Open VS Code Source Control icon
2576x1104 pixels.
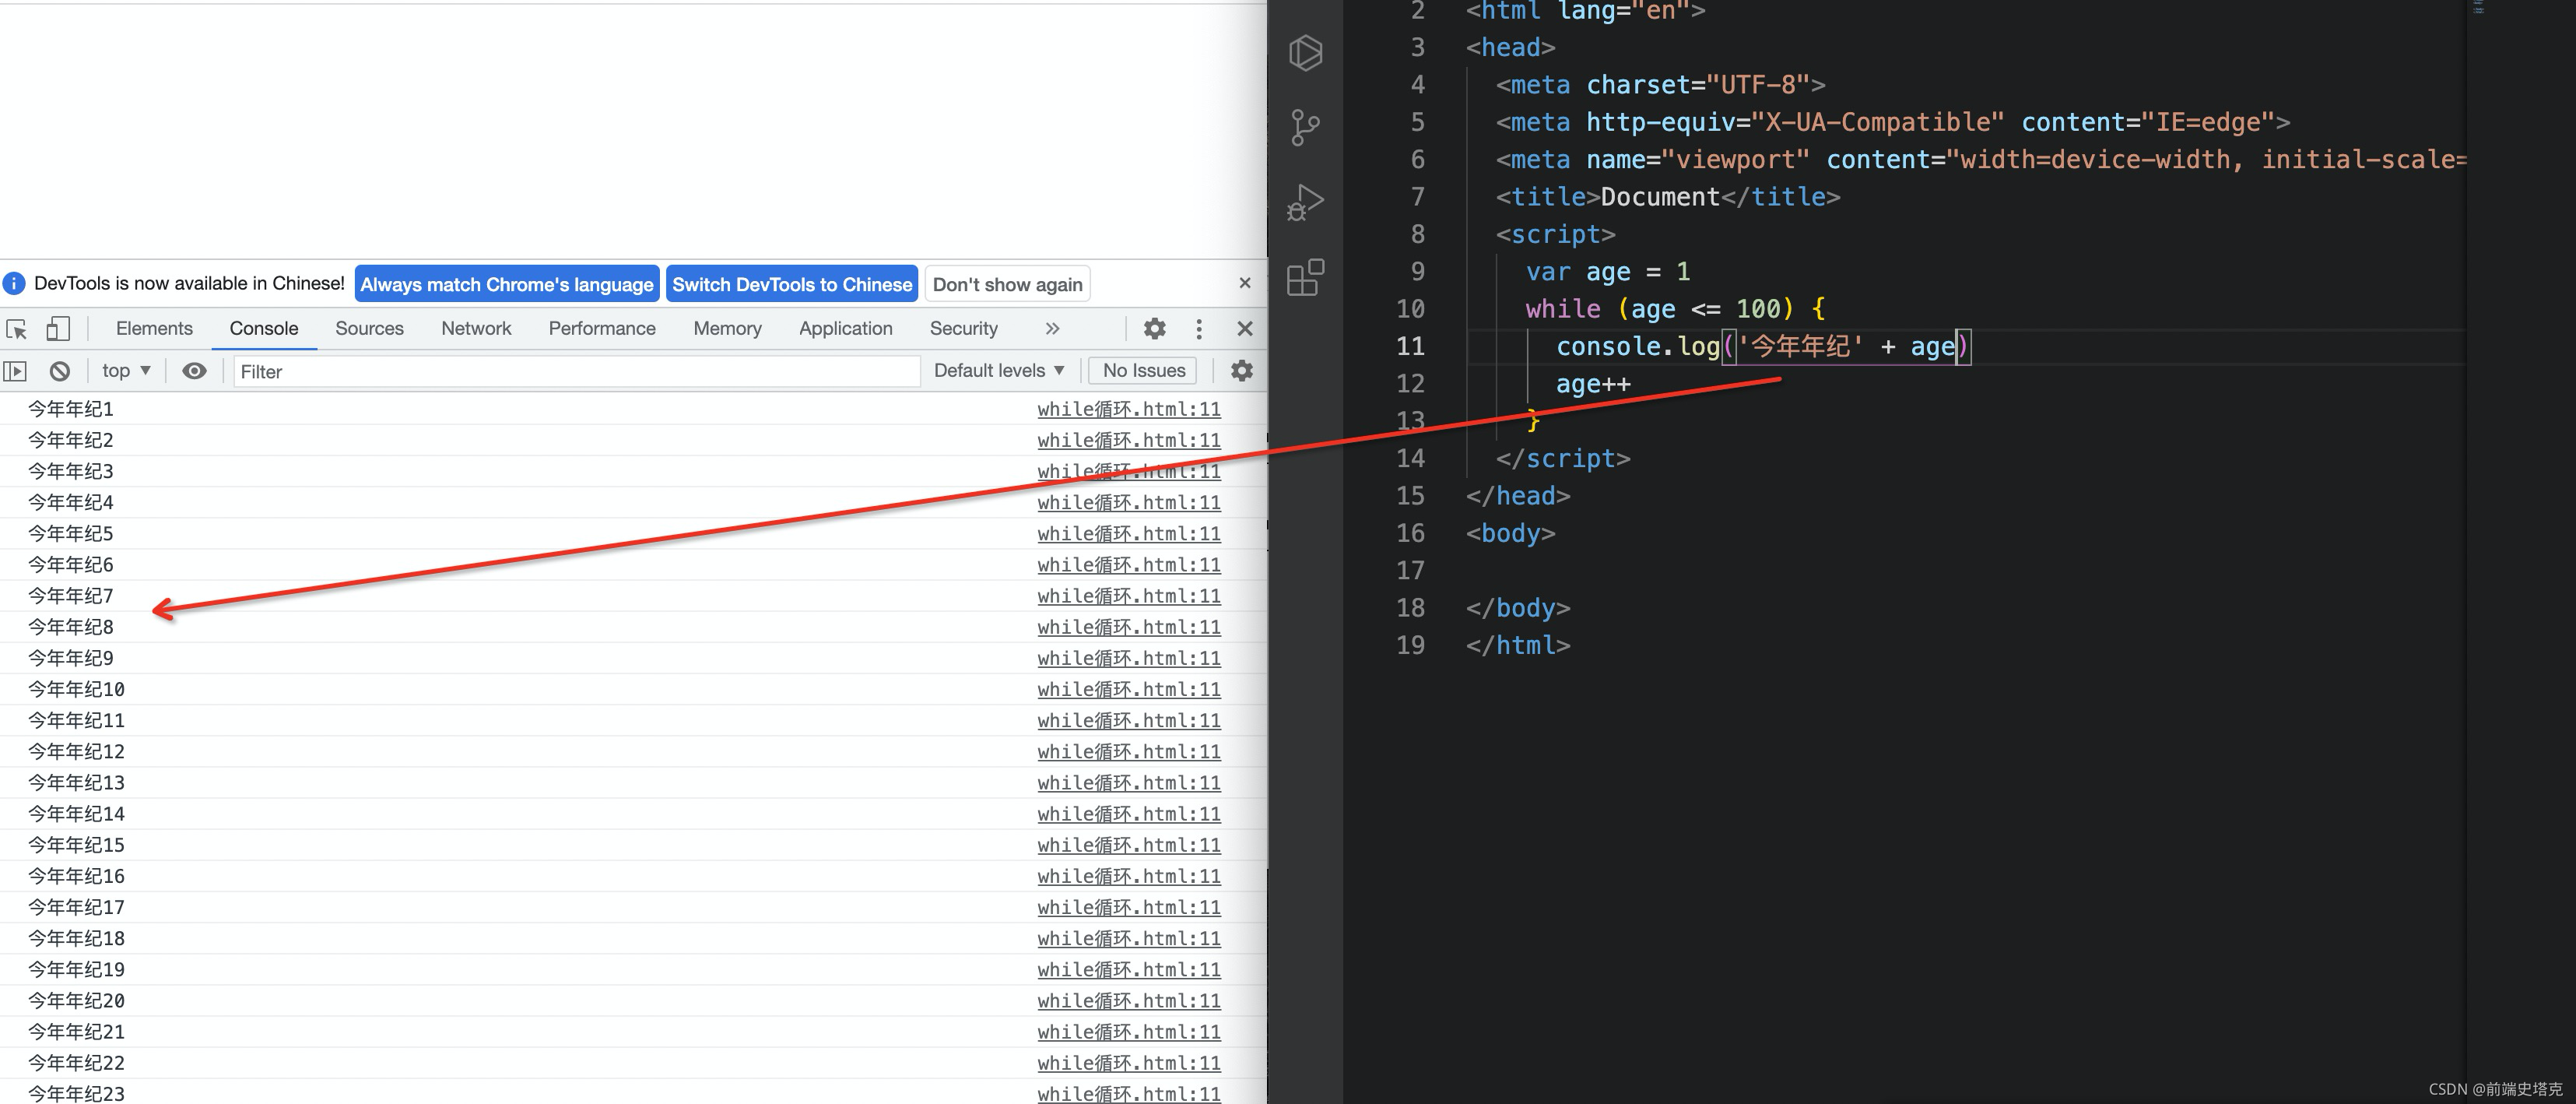pyautogui.click(x=1305, y=127)
